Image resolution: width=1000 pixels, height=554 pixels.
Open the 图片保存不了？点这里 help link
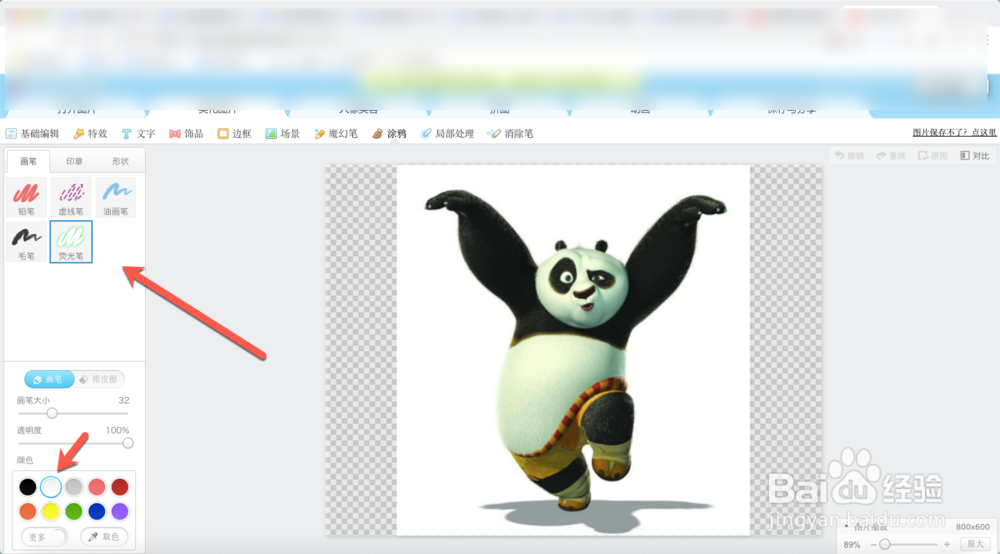coord(954,133)
